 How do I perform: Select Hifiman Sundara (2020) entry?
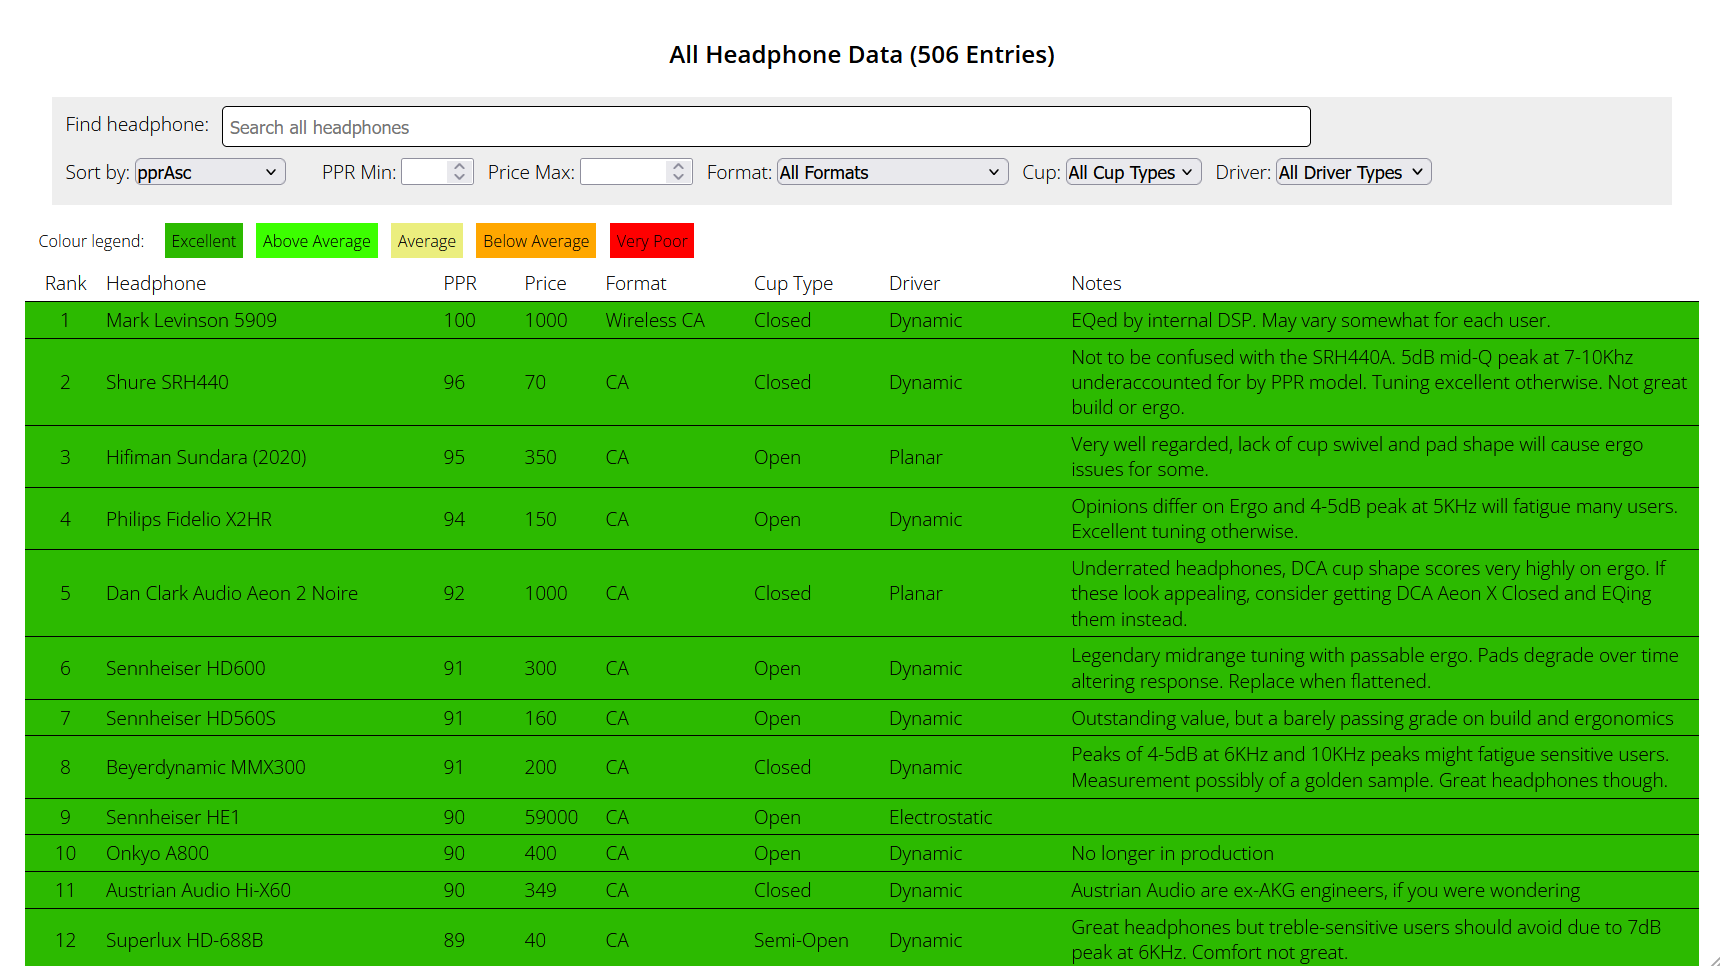pyautogui.click(x=206, y=457)
